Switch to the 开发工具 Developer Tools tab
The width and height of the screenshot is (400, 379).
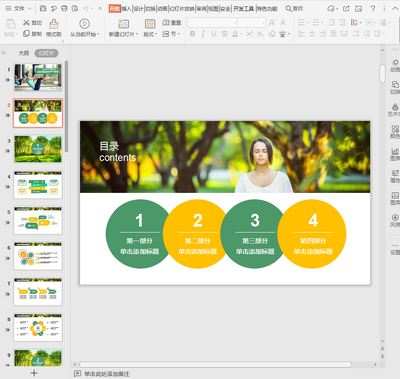(243, 9)
